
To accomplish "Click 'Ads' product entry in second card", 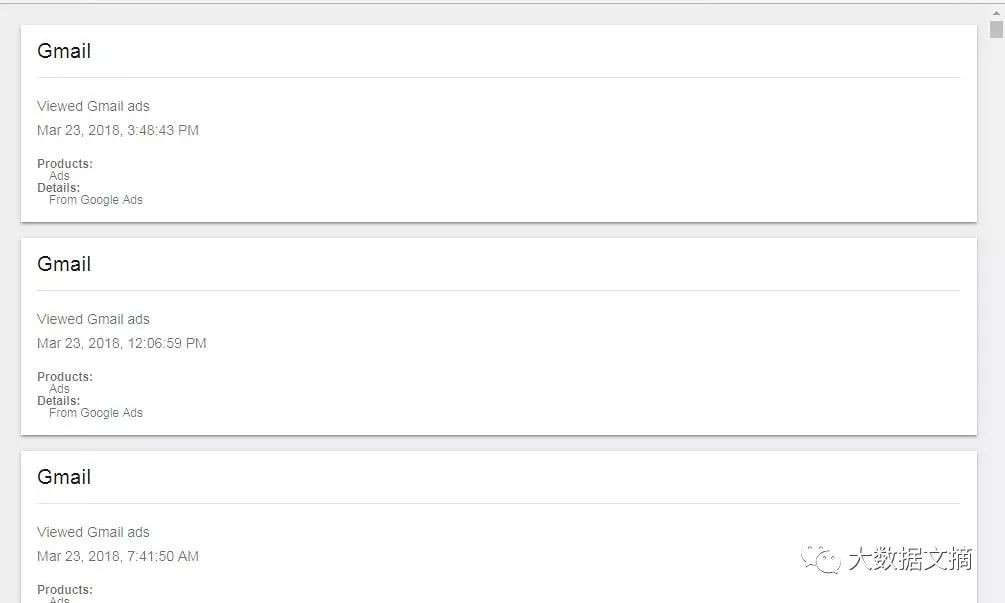I will click(59, 388).
